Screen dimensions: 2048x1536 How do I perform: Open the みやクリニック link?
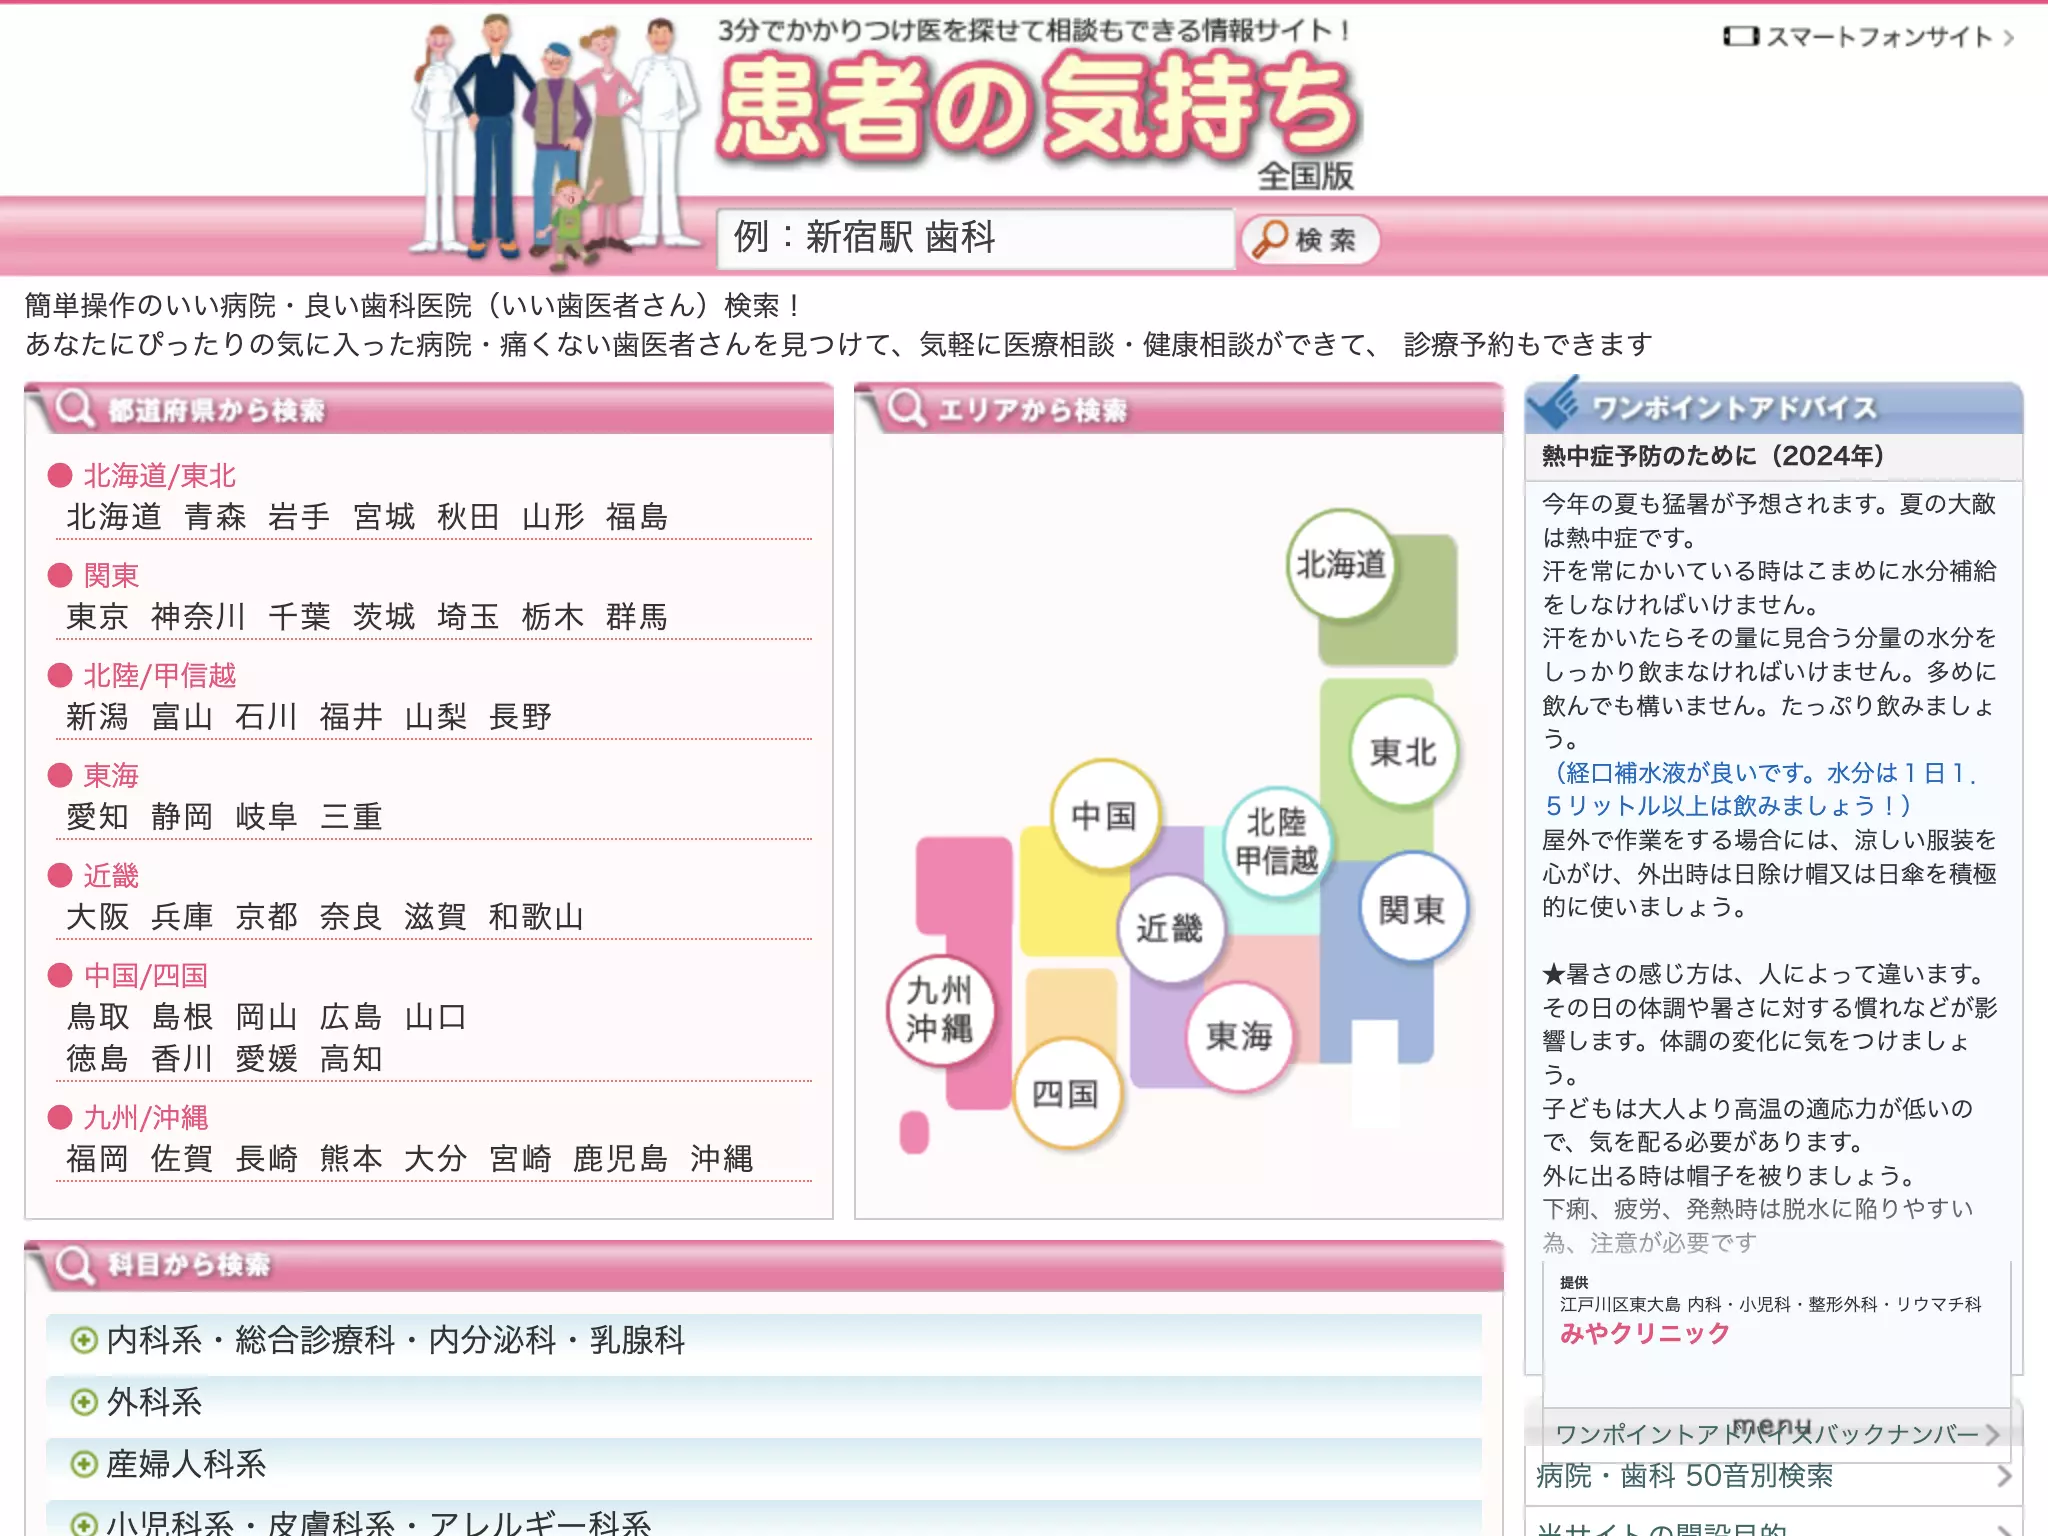[1644, 1333]
